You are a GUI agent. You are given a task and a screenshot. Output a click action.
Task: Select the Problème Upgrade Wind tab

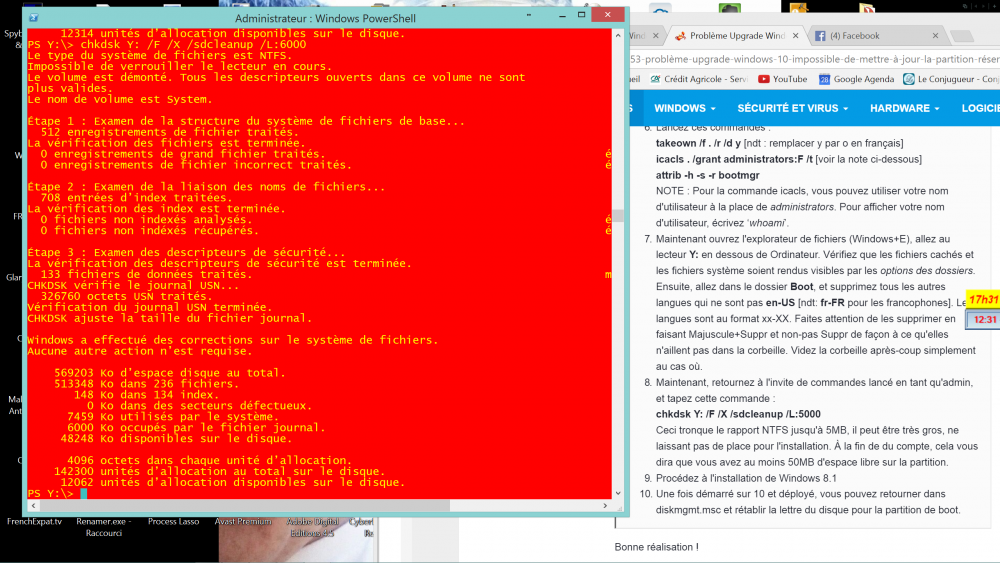coord(737,36)
